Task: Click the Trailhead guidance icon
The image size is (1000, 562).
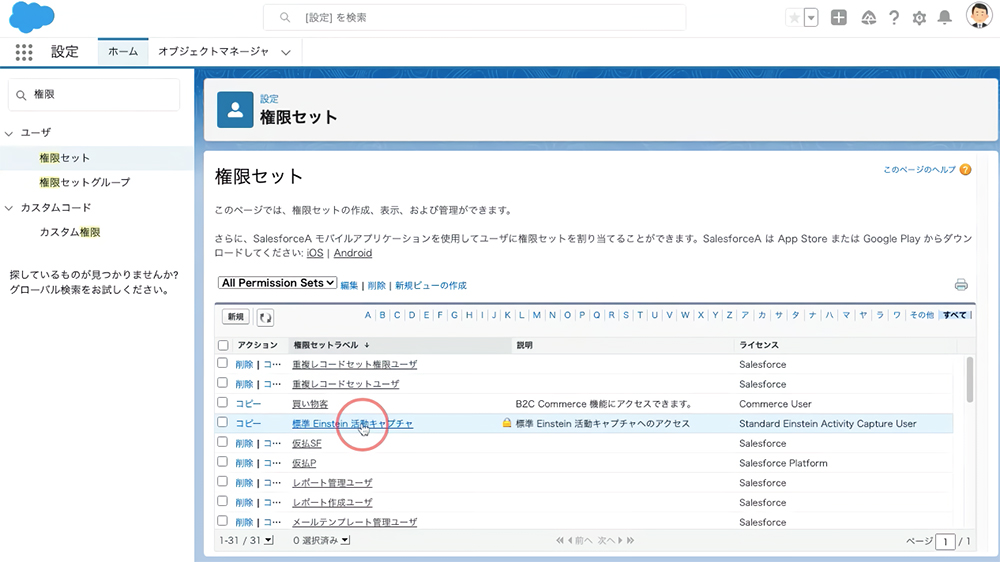Action: coord(868,18)
